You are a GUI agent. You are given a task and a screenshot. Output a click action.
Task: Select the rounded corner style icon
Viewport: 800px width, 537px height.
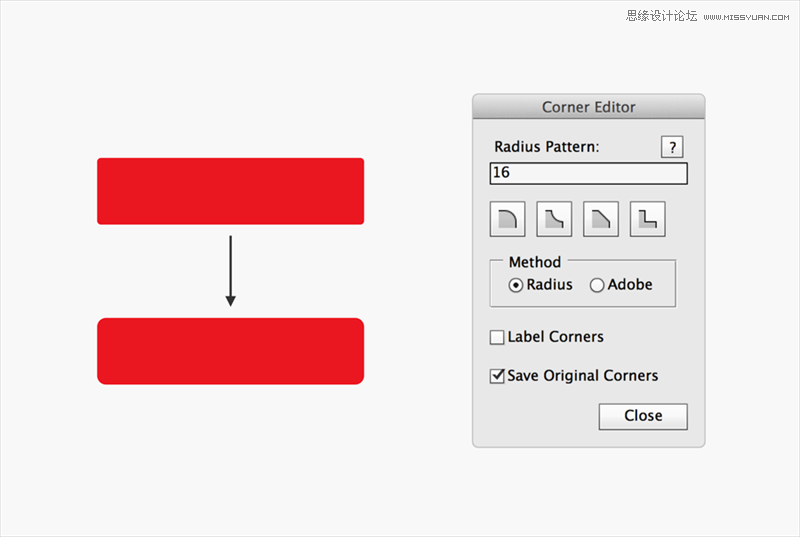click(507, 219)
